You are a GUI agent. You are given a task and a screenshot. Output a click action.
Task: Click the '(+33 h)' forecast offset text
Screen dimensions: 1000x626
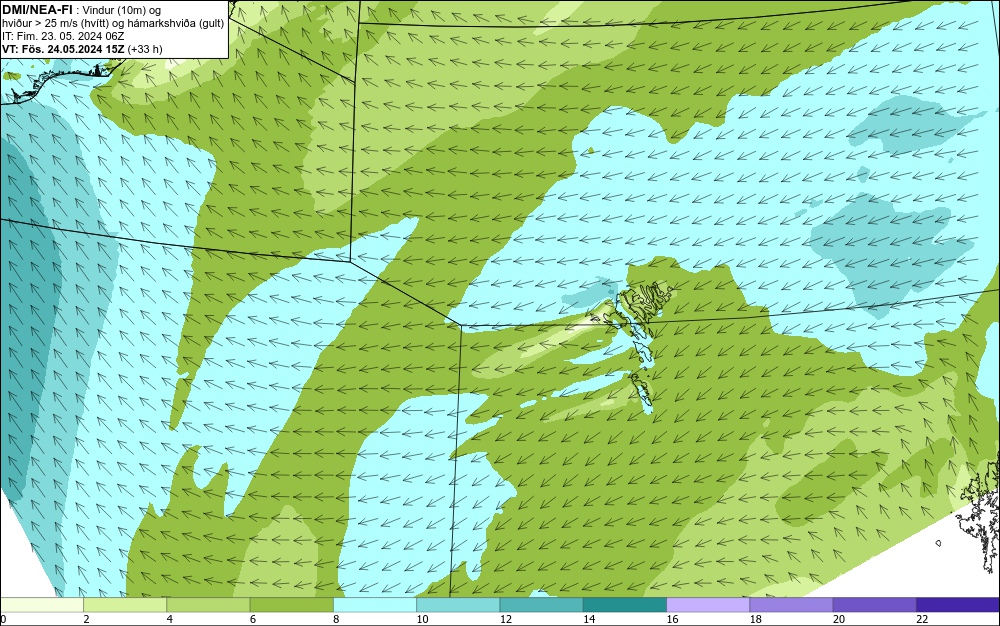(x=145, y=49)
